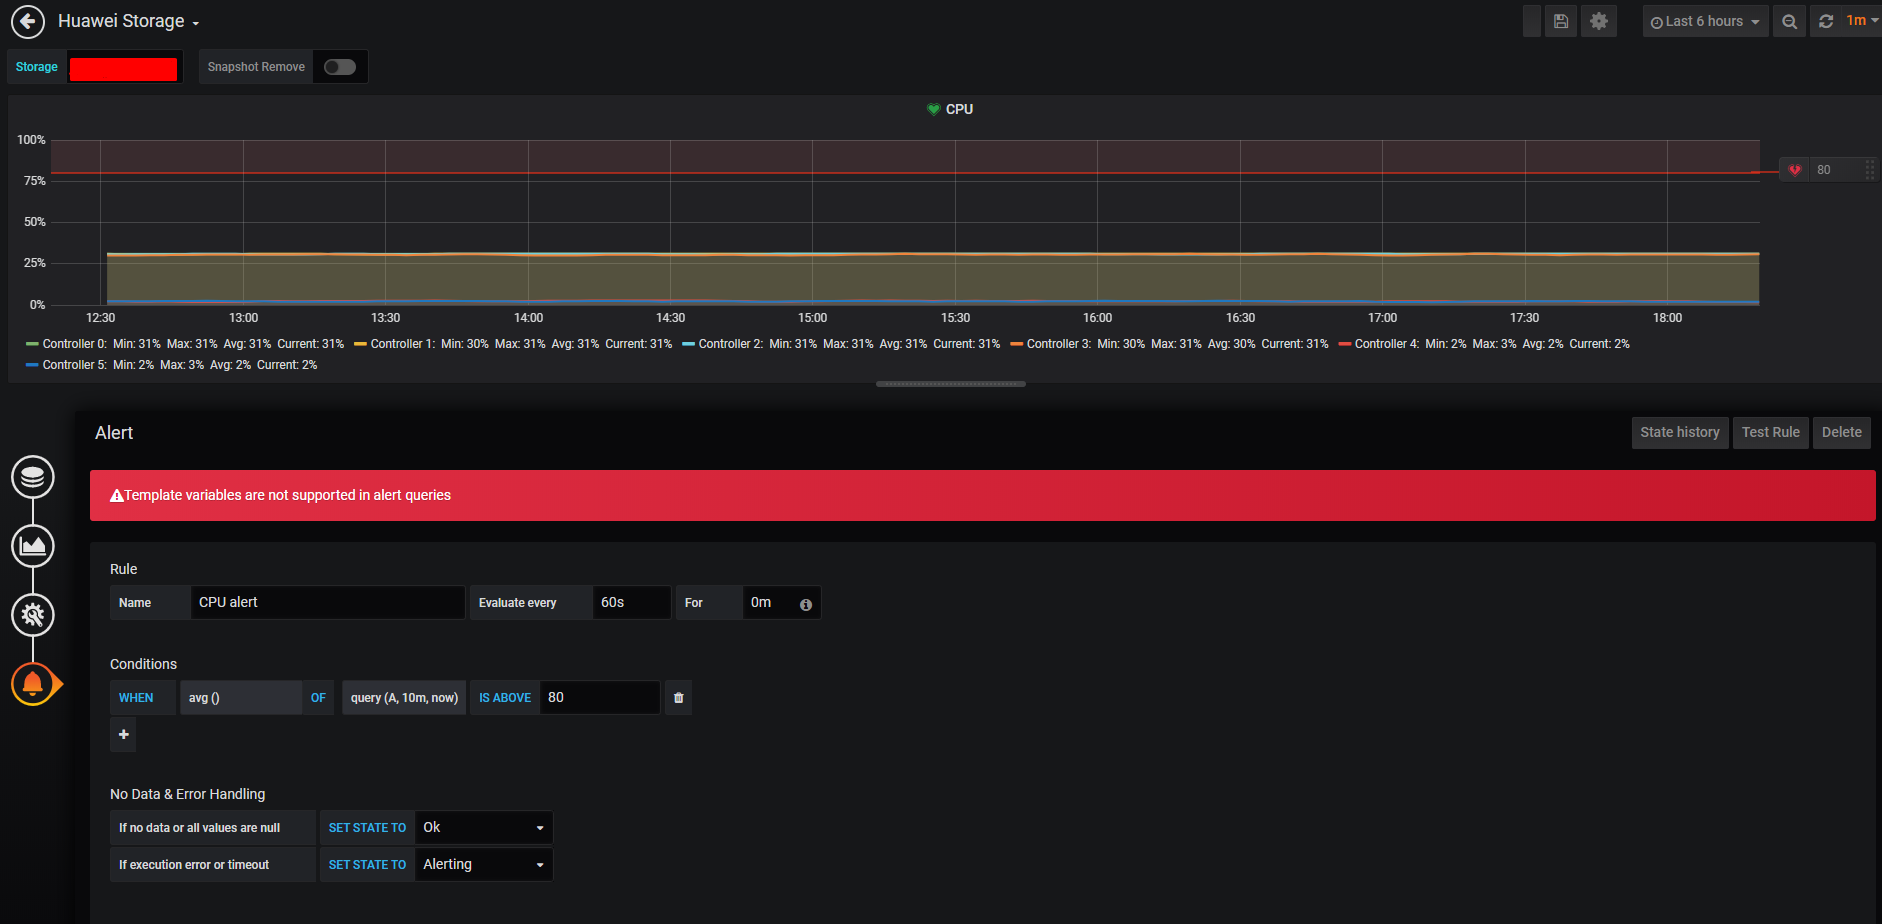Click Controller 4 Max: 3% legend value

pos(1494,344)
